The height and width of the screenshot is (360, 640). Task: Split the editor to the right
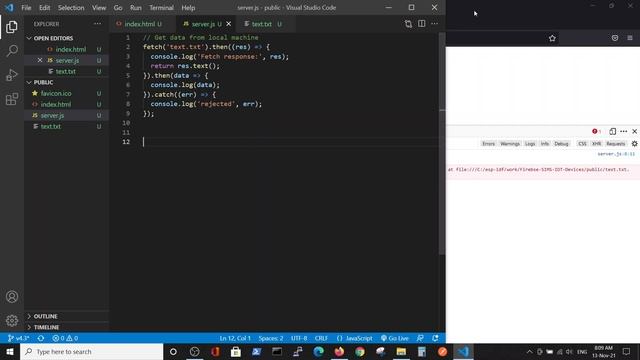421,24
